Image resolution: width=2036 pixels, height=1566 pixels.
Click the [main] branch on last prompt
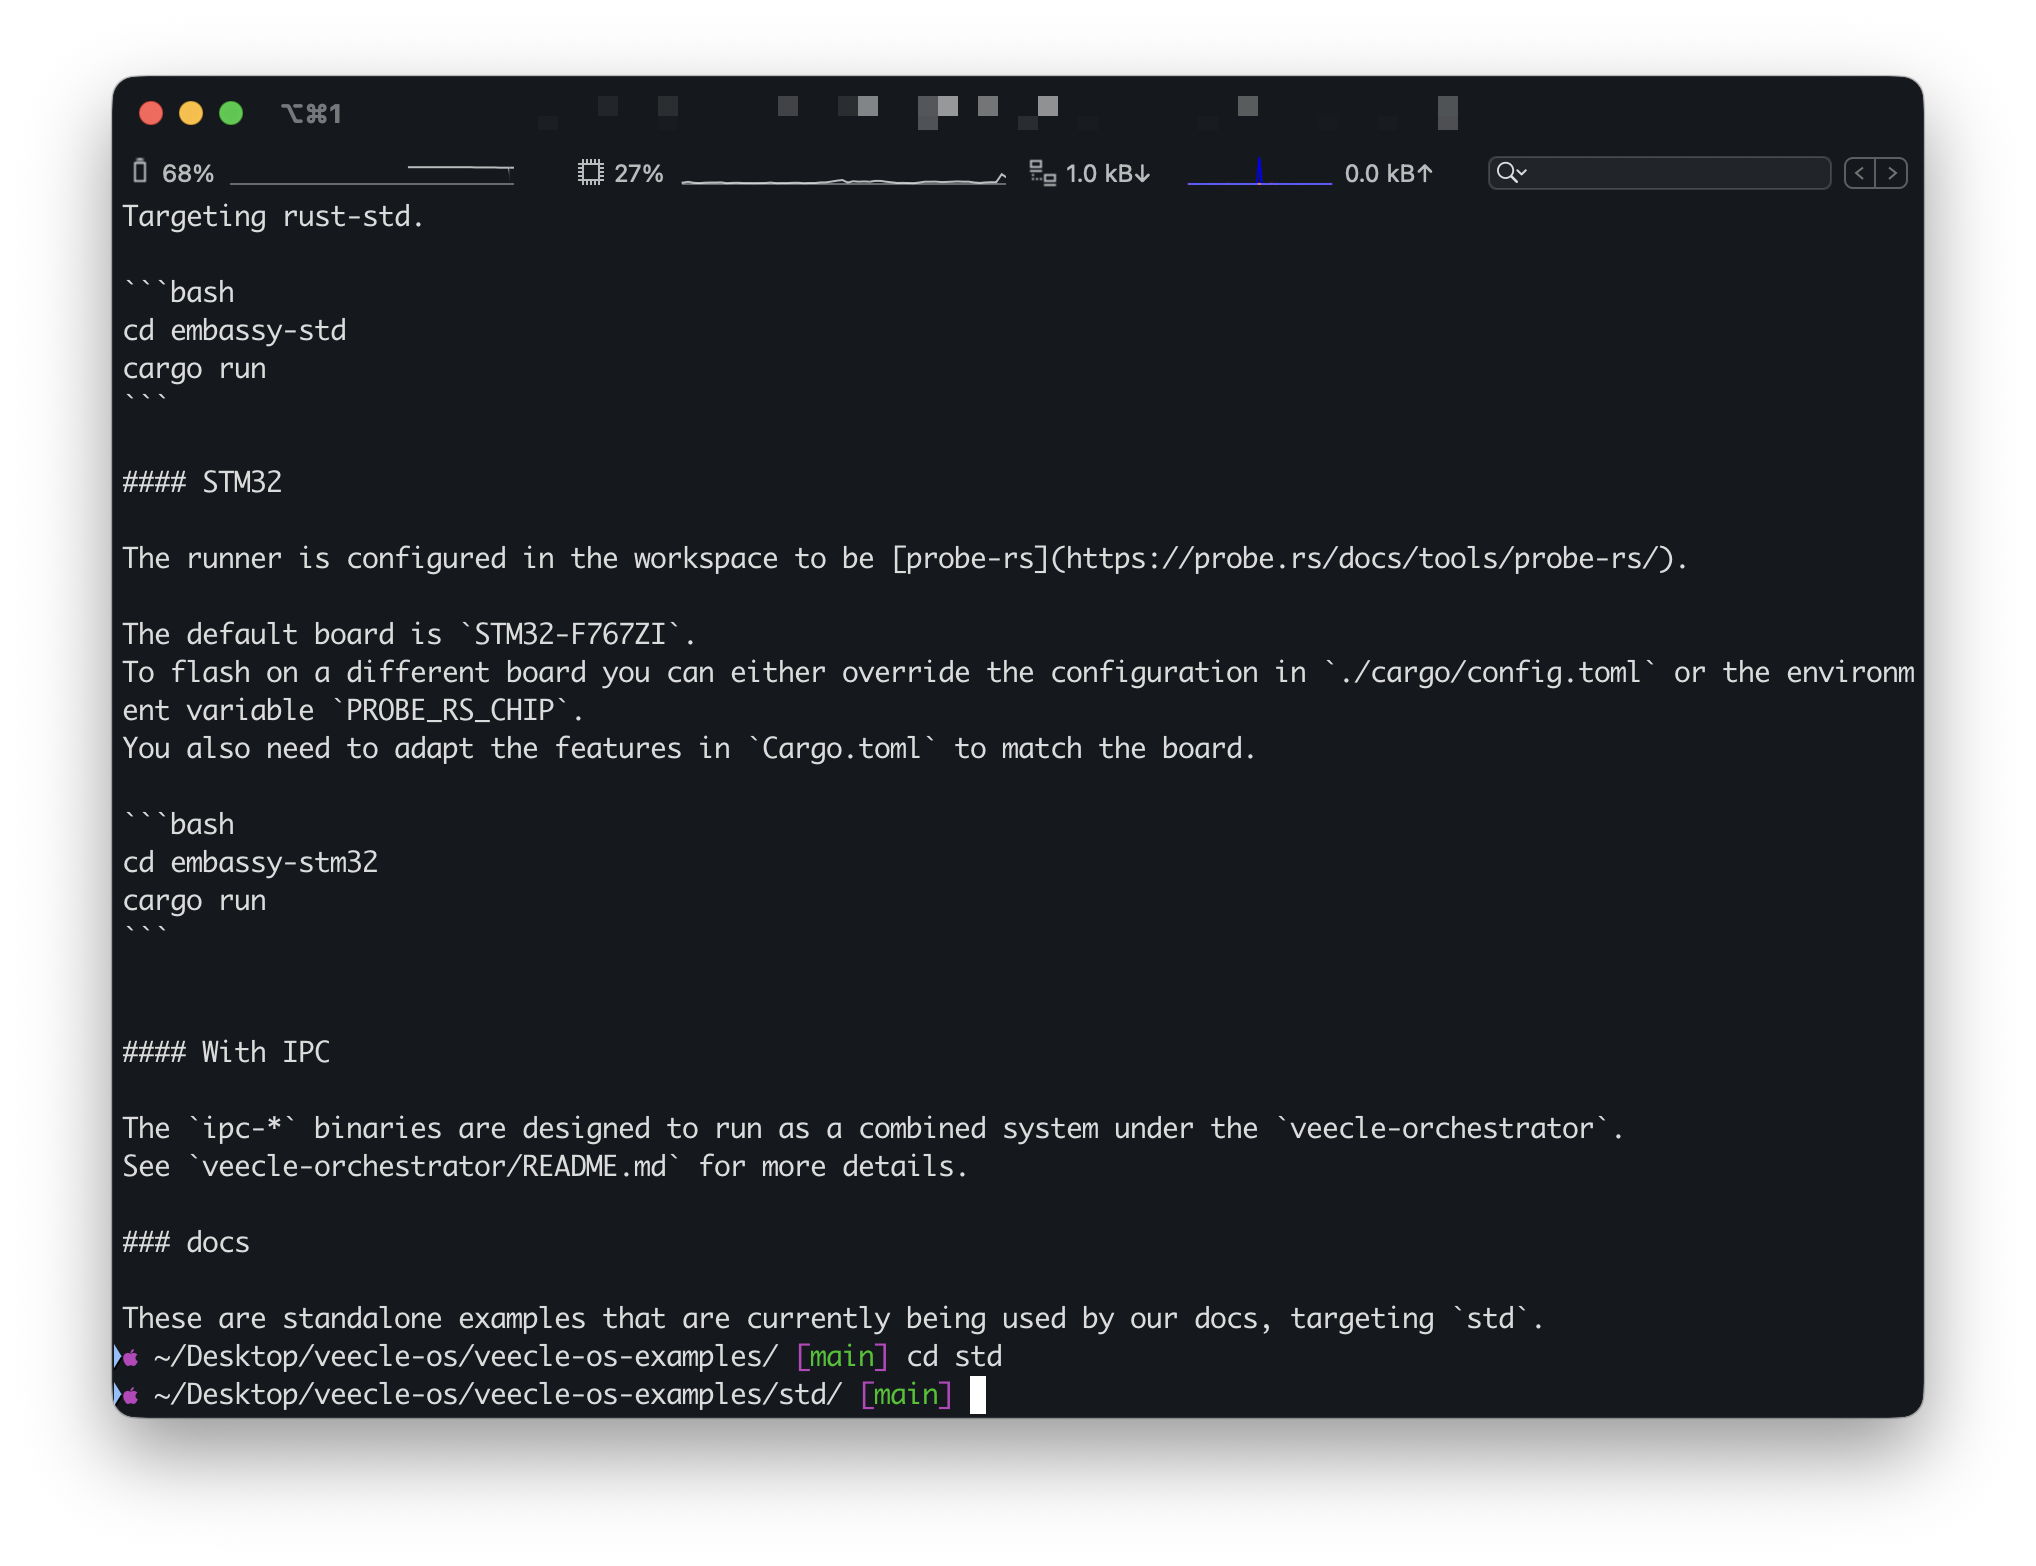pyautogui.click(x=906, y=1394)
